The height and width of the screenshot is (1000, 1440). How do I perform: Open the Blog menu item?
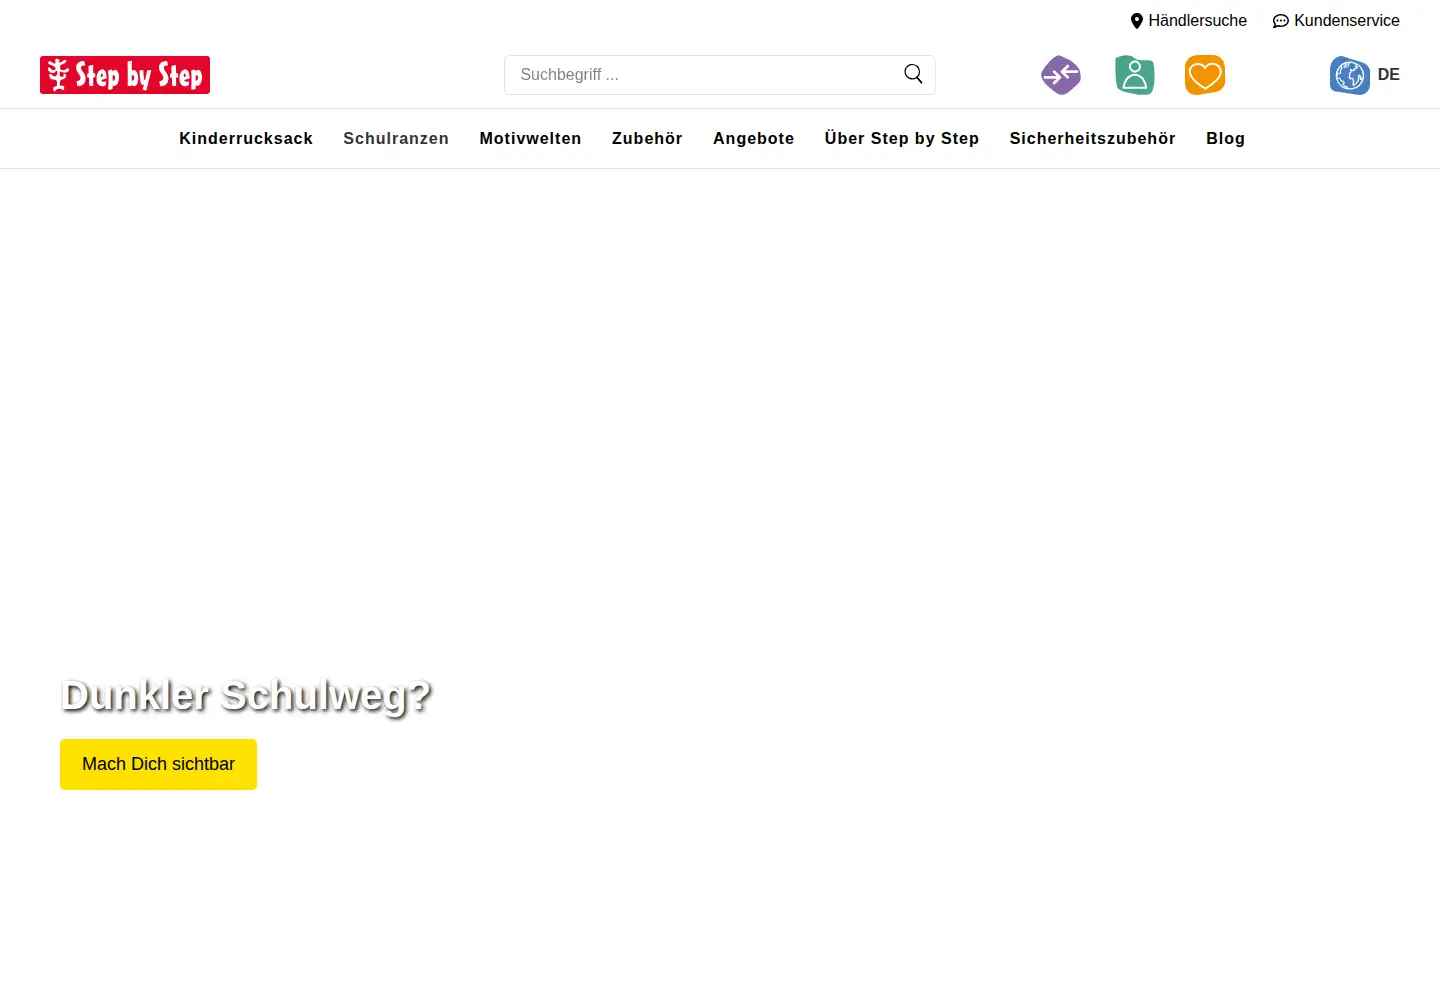click(x=1225, y=138)
